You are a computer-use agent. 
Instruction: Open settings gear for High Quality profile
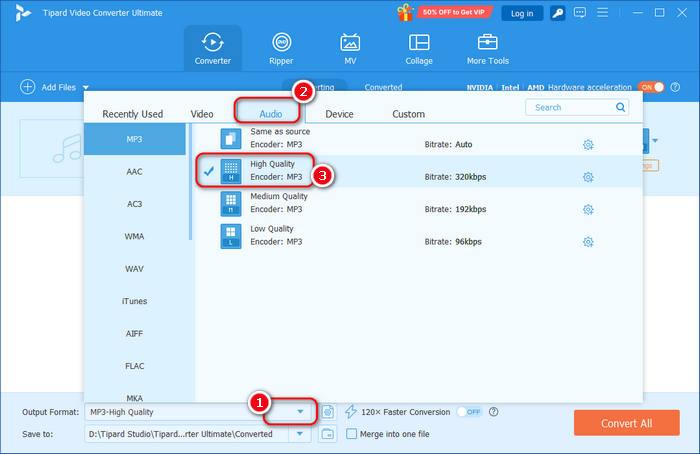coord(588,177)
